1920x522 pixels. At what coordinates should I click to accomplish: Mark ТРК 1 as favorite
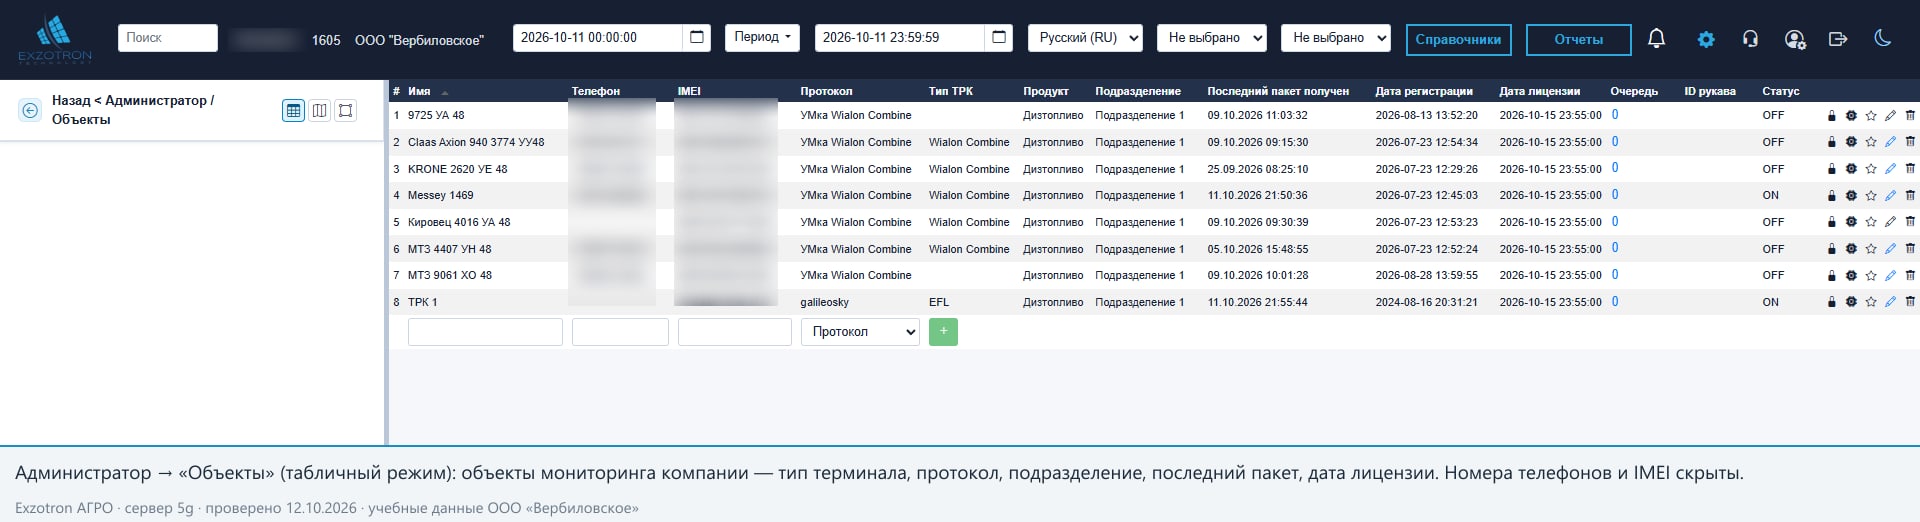(1871, 302)
